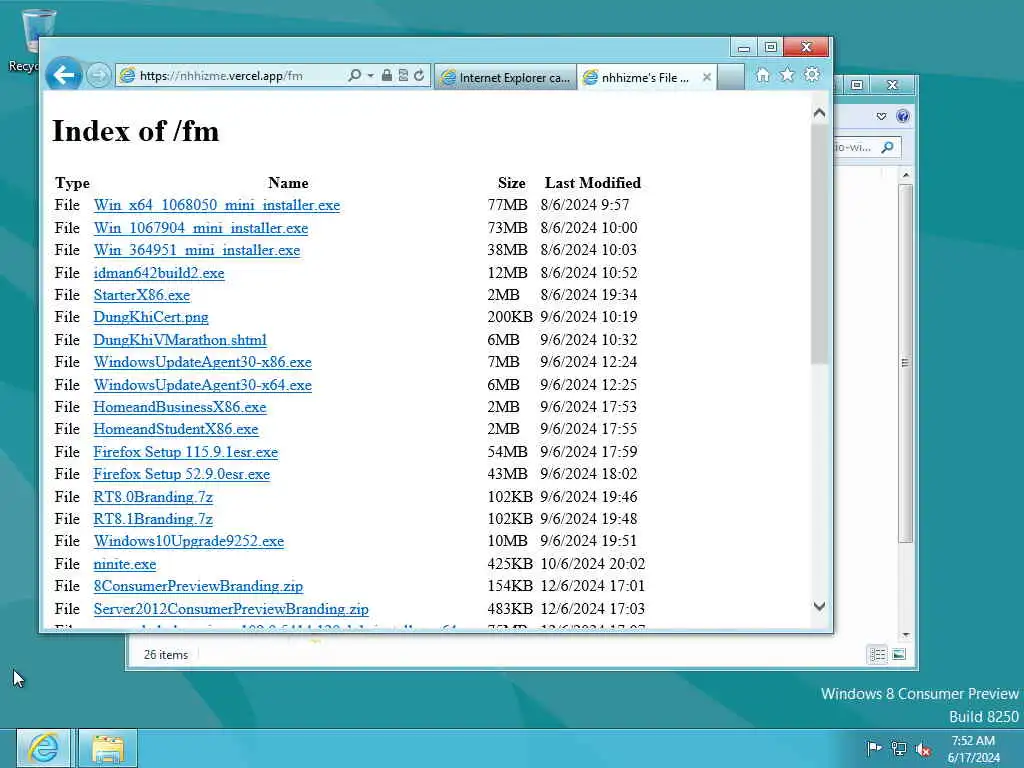Image resolution: width=1024 pixels, height=768 pixels.
Task: Click WindowsUpdateAgent30-x64.exe link
Action: point(202,385)
